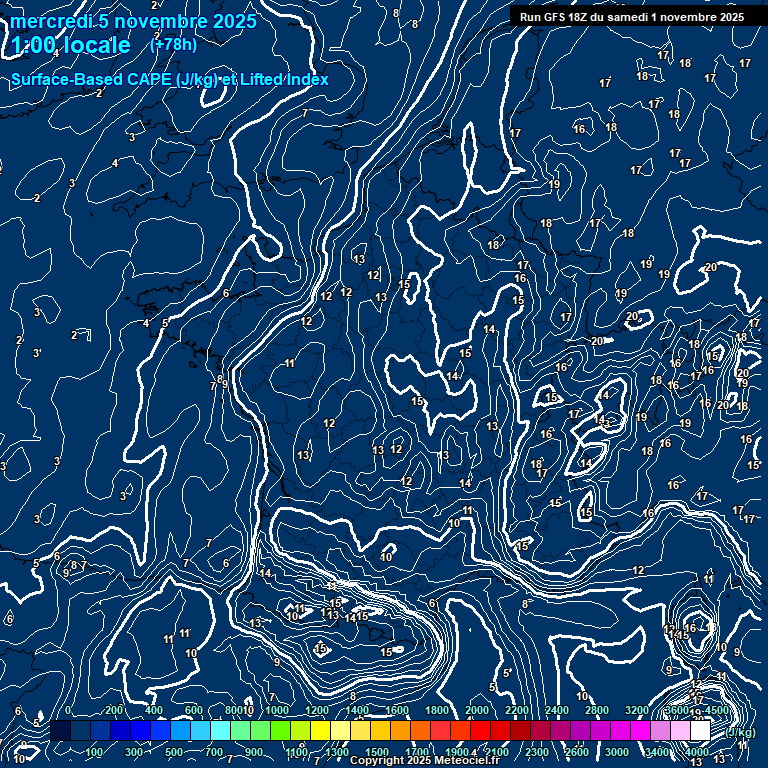The image size is (768, 768).
Task: Click the Copyright 2025 Meteociel.fr text
Action: 425,761
